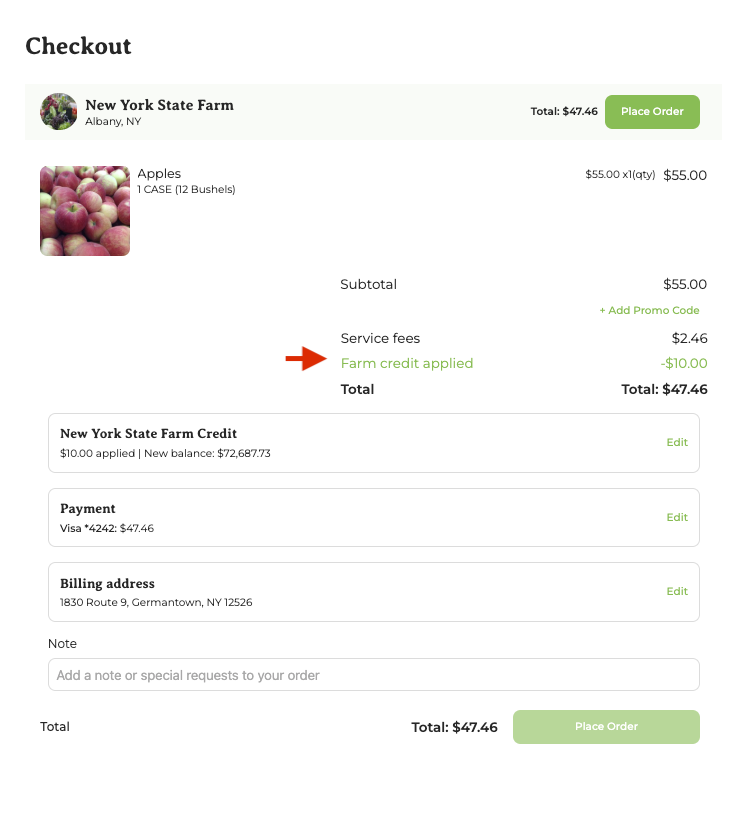Image resolution: width=749 pixels, height=839 pixels.
Task: Open the Apples product image
Action: [x=85, y=211]
